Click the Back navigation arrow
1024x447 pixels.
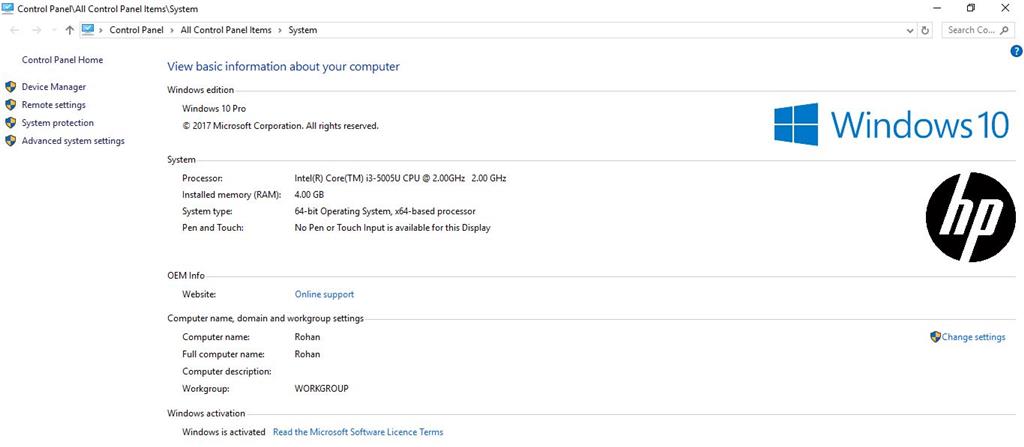15,30
